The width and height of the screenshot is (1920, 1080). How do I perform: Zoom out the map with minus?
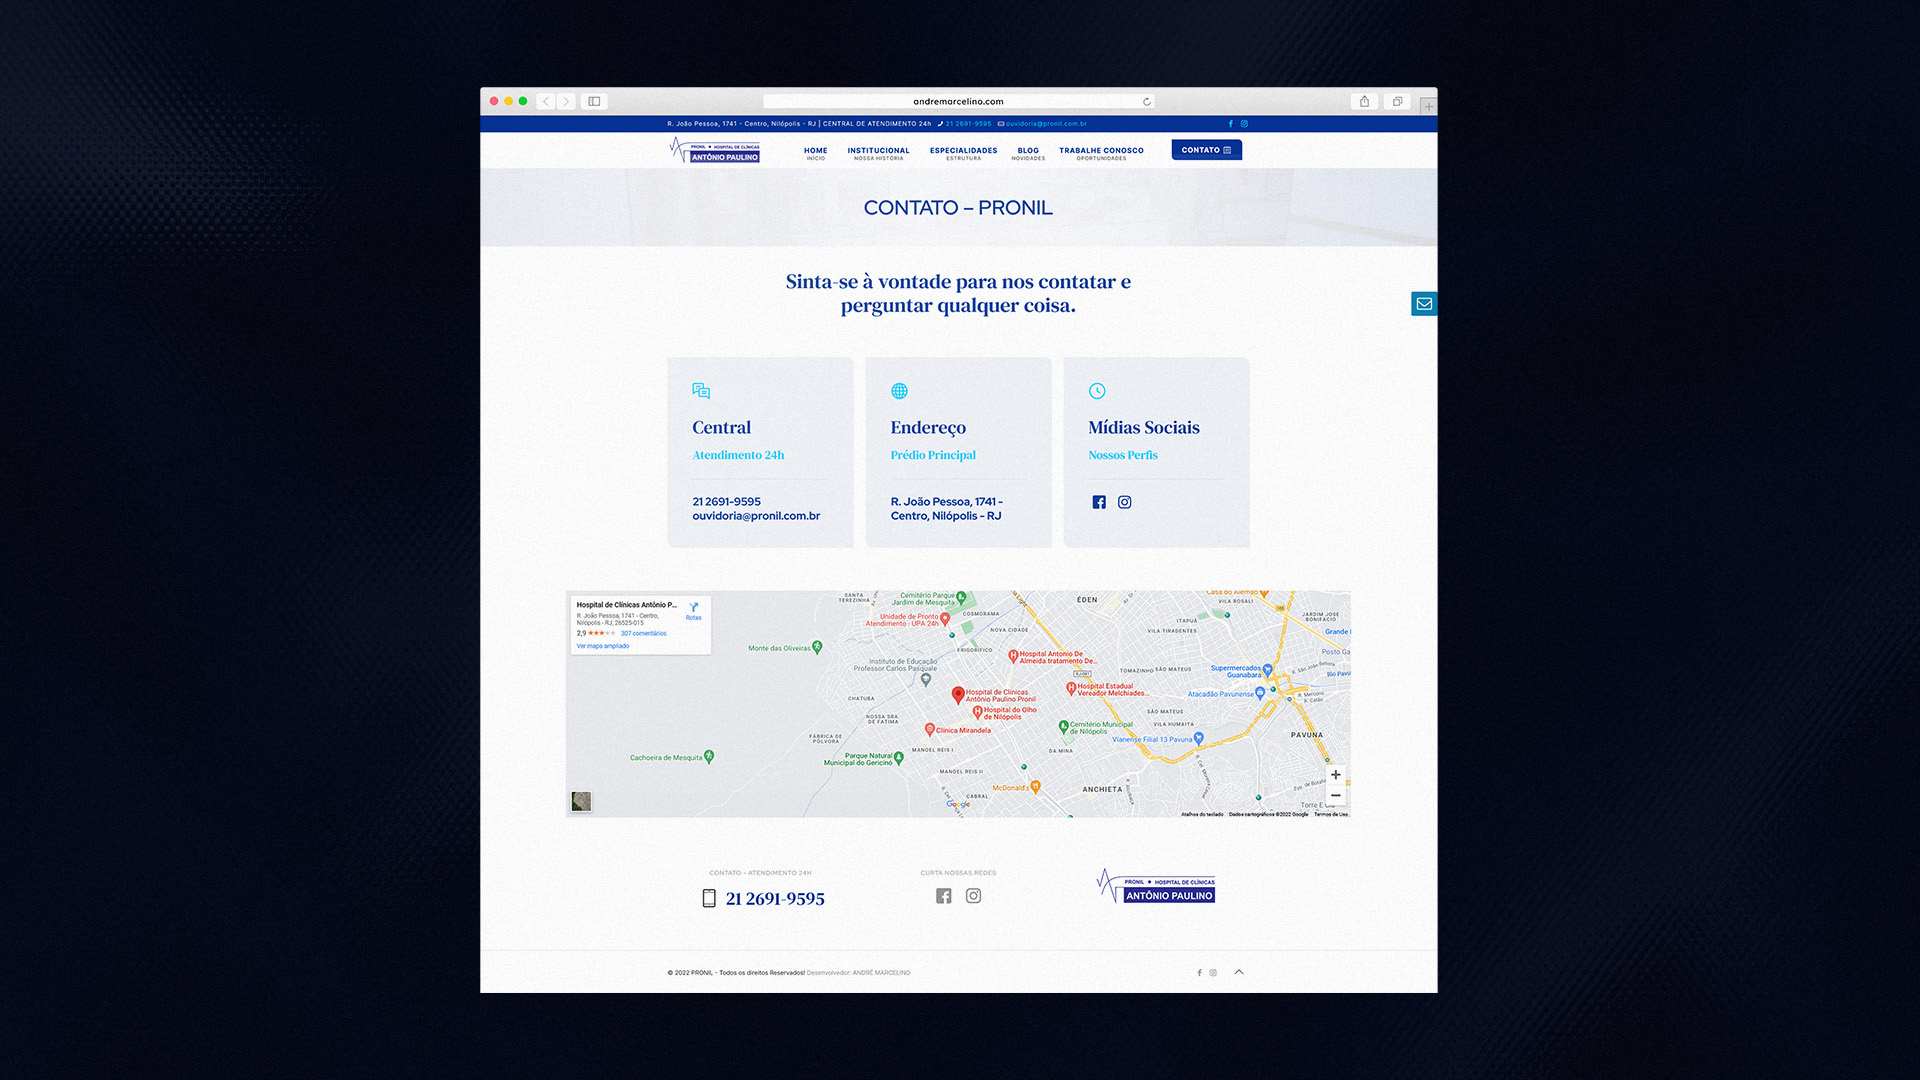(x=1336, y=795)
